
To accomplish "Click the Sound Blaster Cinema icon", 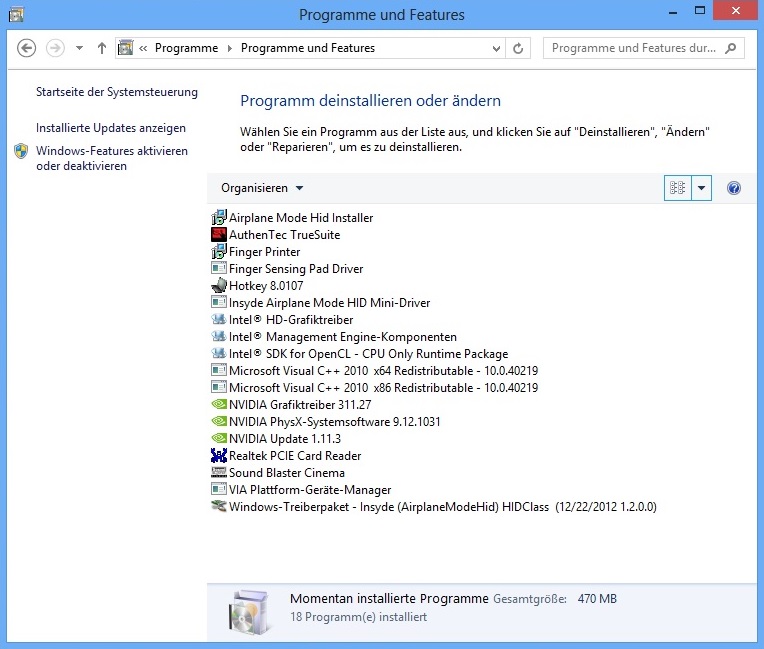I will click(x=219, y=472).
